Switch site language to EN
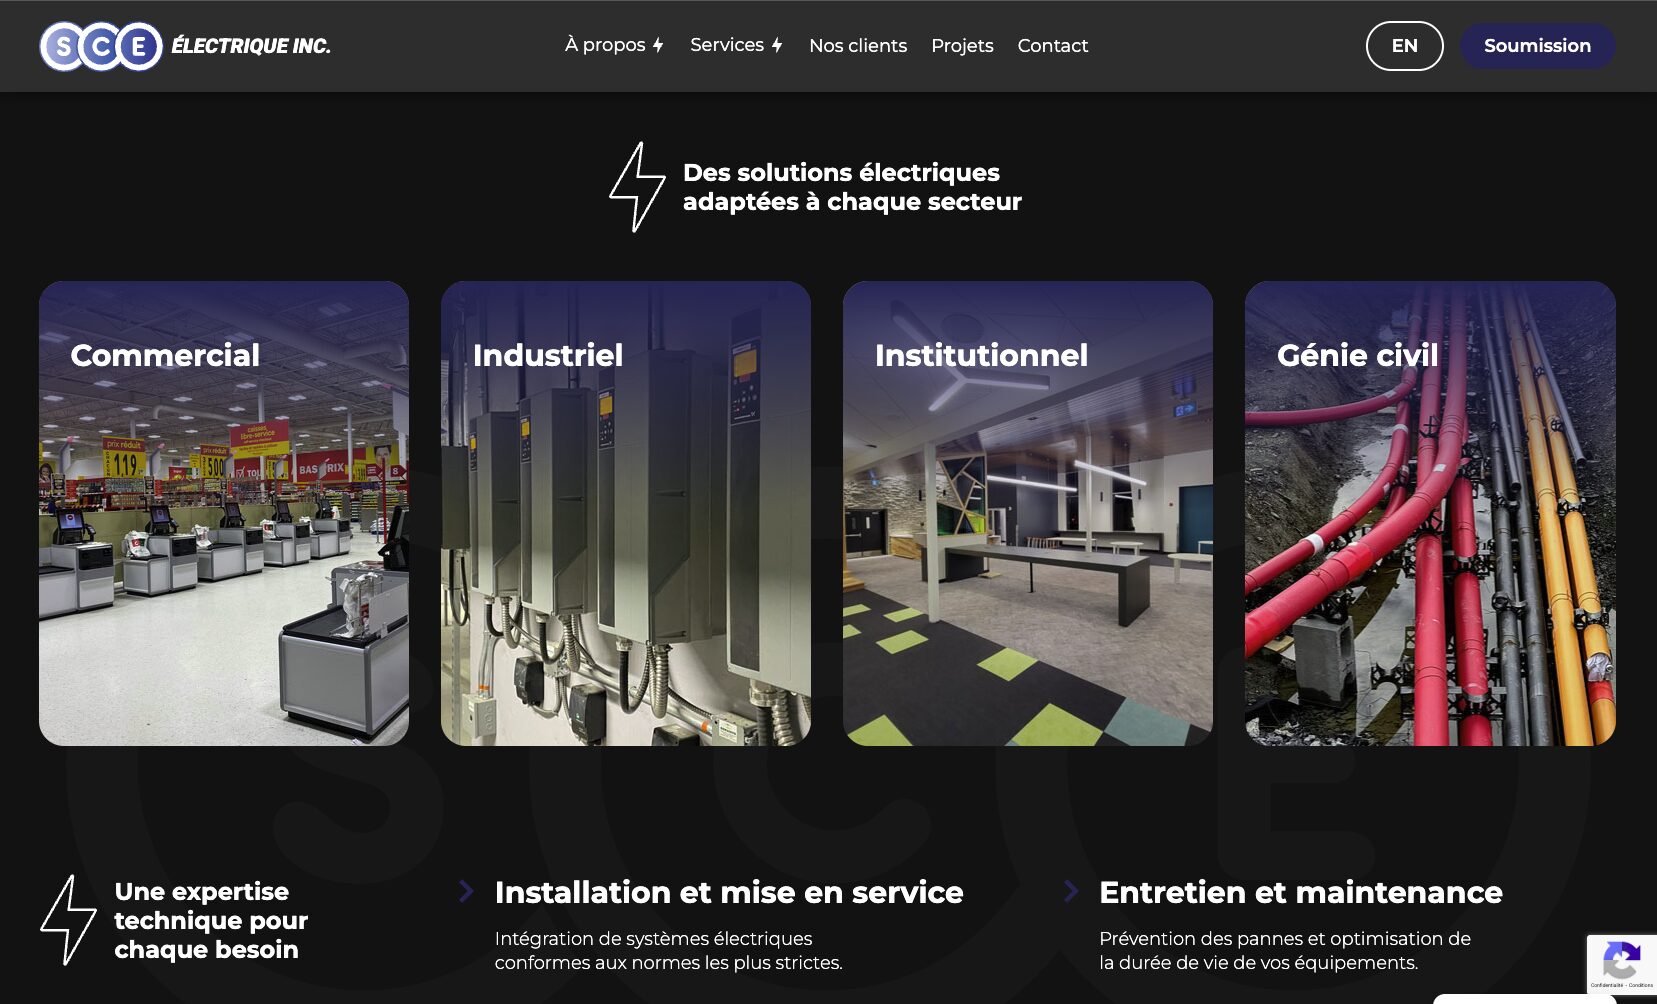 (1404, 46)
